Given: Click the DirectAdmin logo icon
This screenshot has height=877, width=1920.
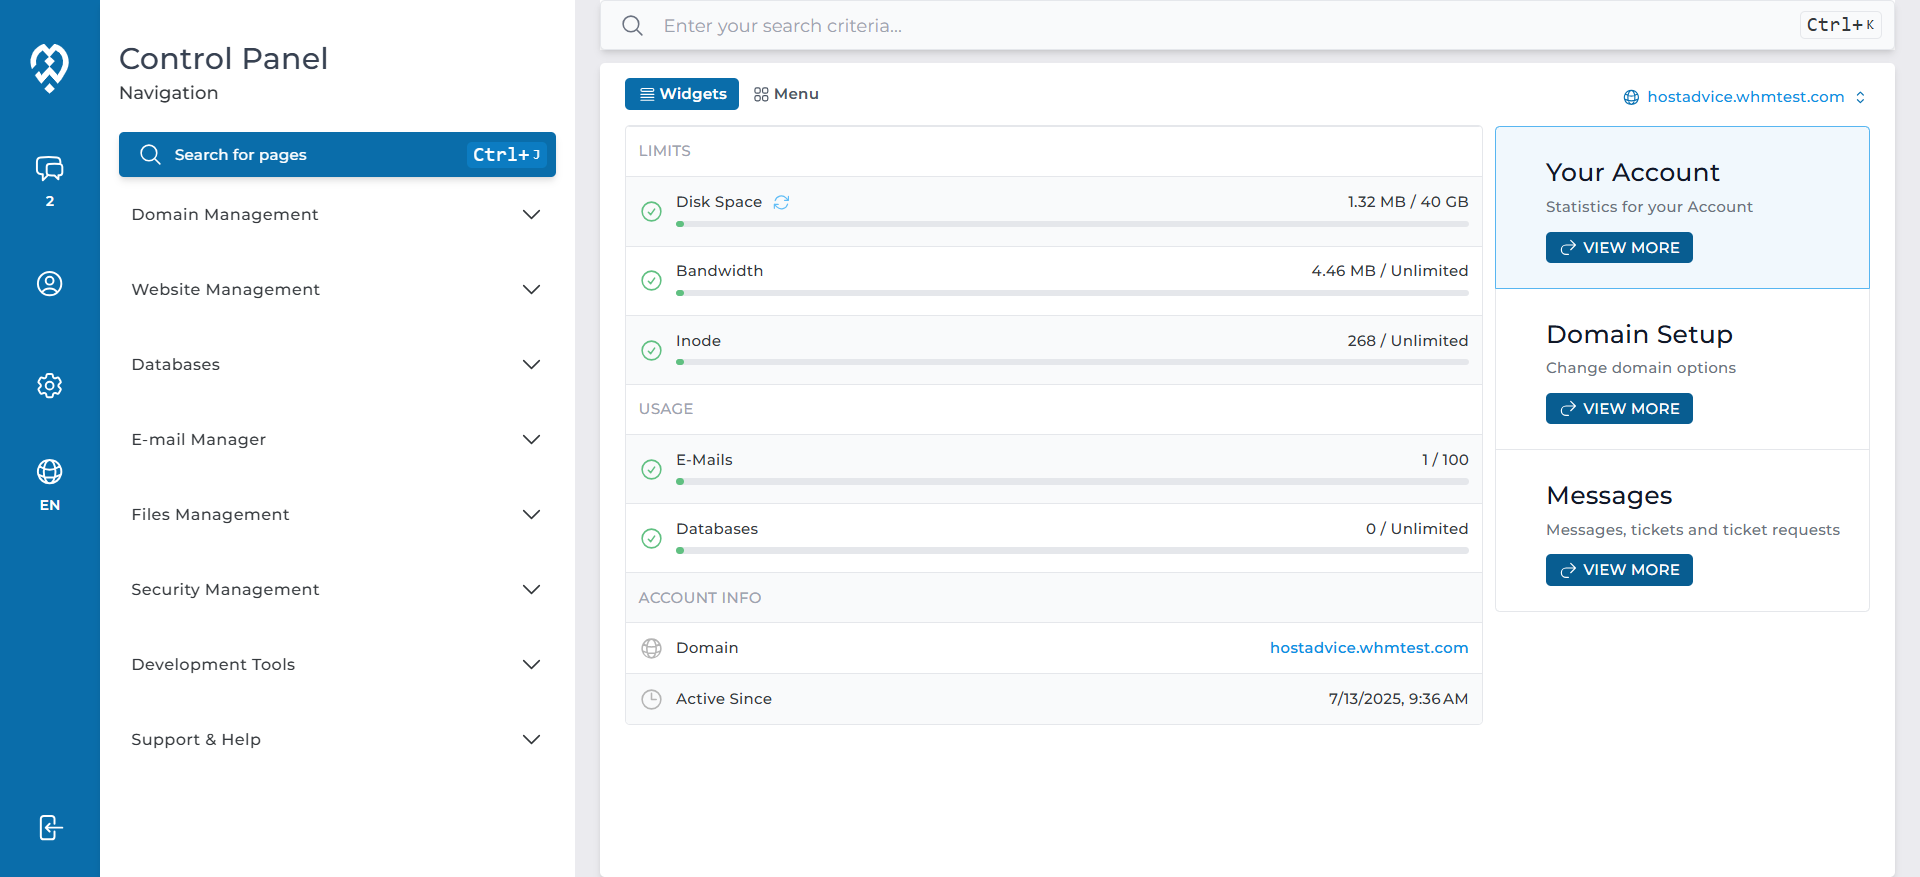Looking at the screenshot, I should 49,67.
